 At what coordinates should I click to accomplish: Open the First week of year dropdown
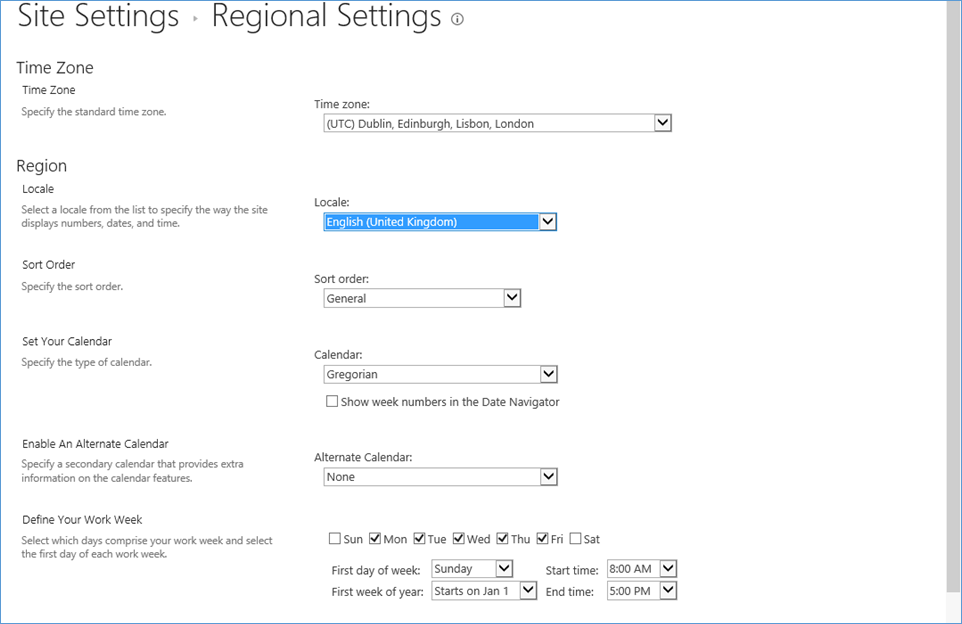click(x=528, y=590)
